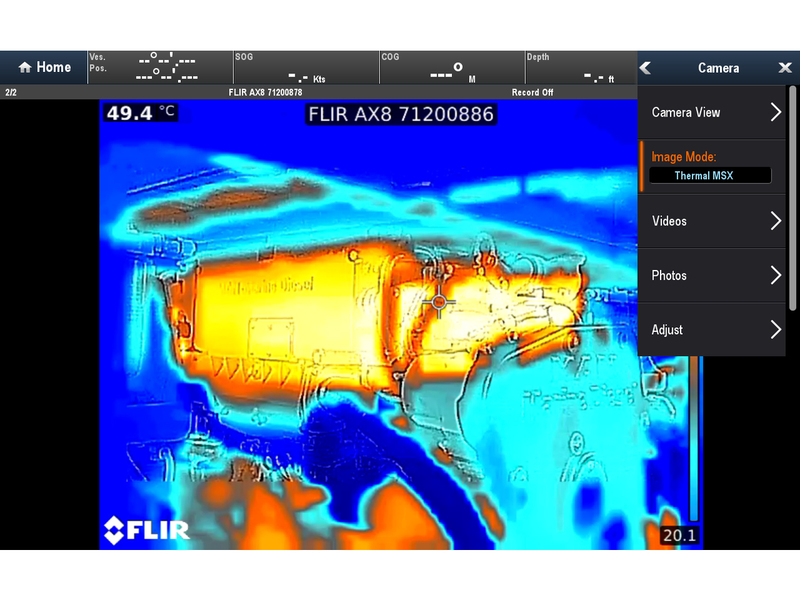Expand Photos using its right chevron

pos(776,275)
